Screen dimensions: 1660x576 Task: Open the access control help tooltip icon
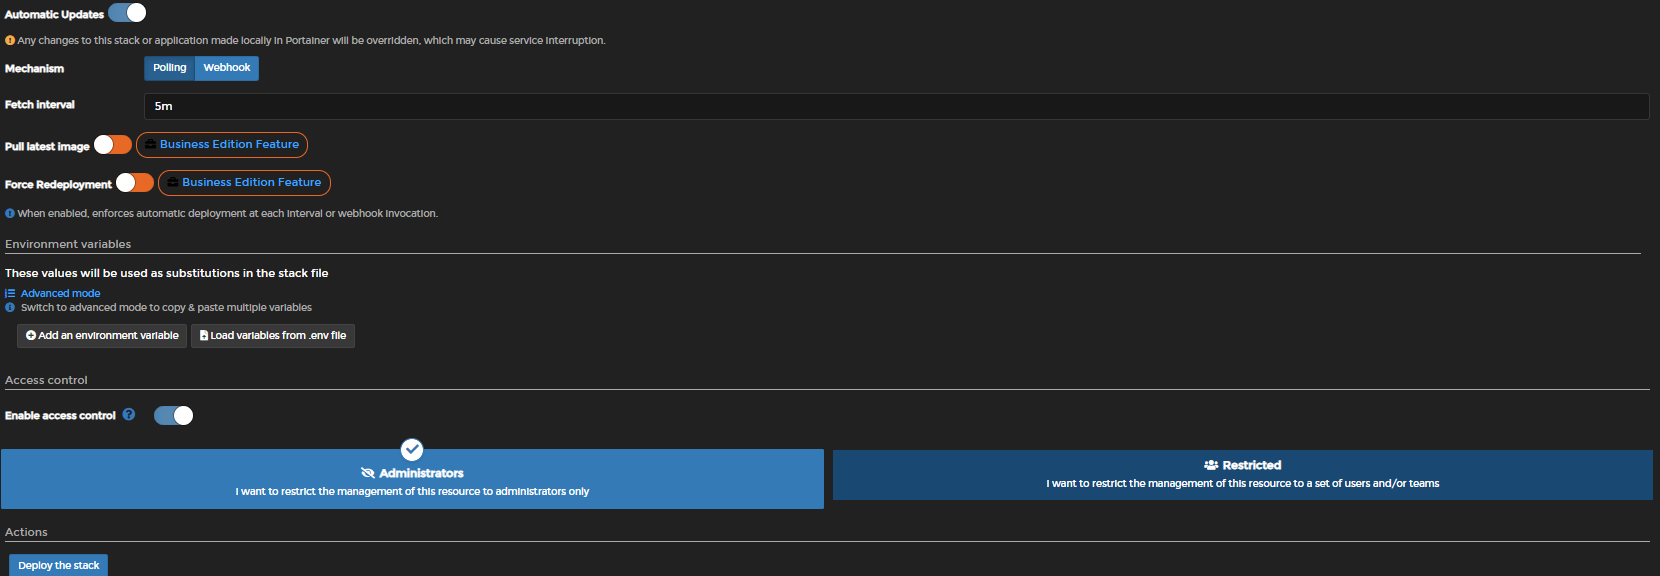point(129,415)
